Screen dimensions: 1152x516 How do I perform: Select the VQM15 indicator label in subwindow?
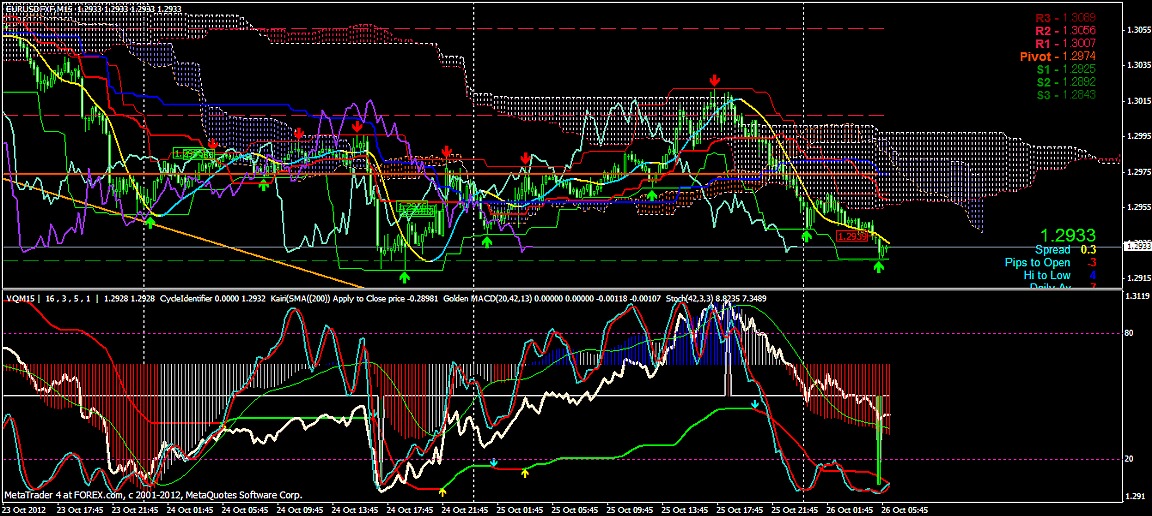click(19, 298)
